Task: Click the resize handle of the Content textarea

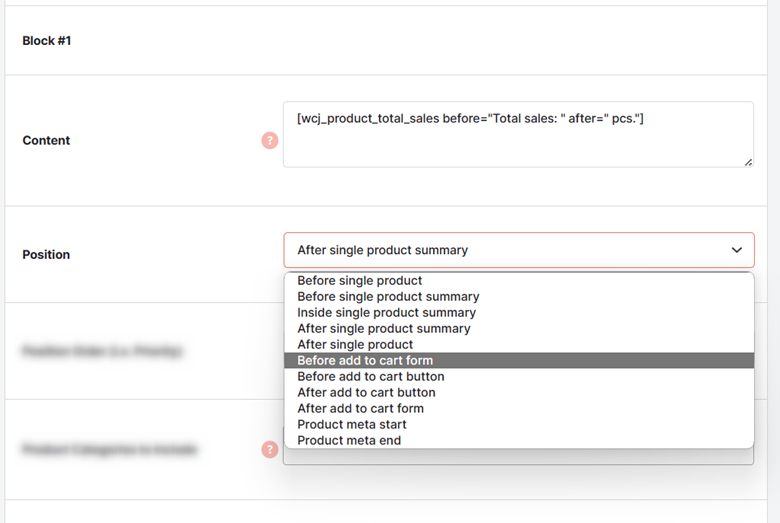Action: tap(748, 162)
